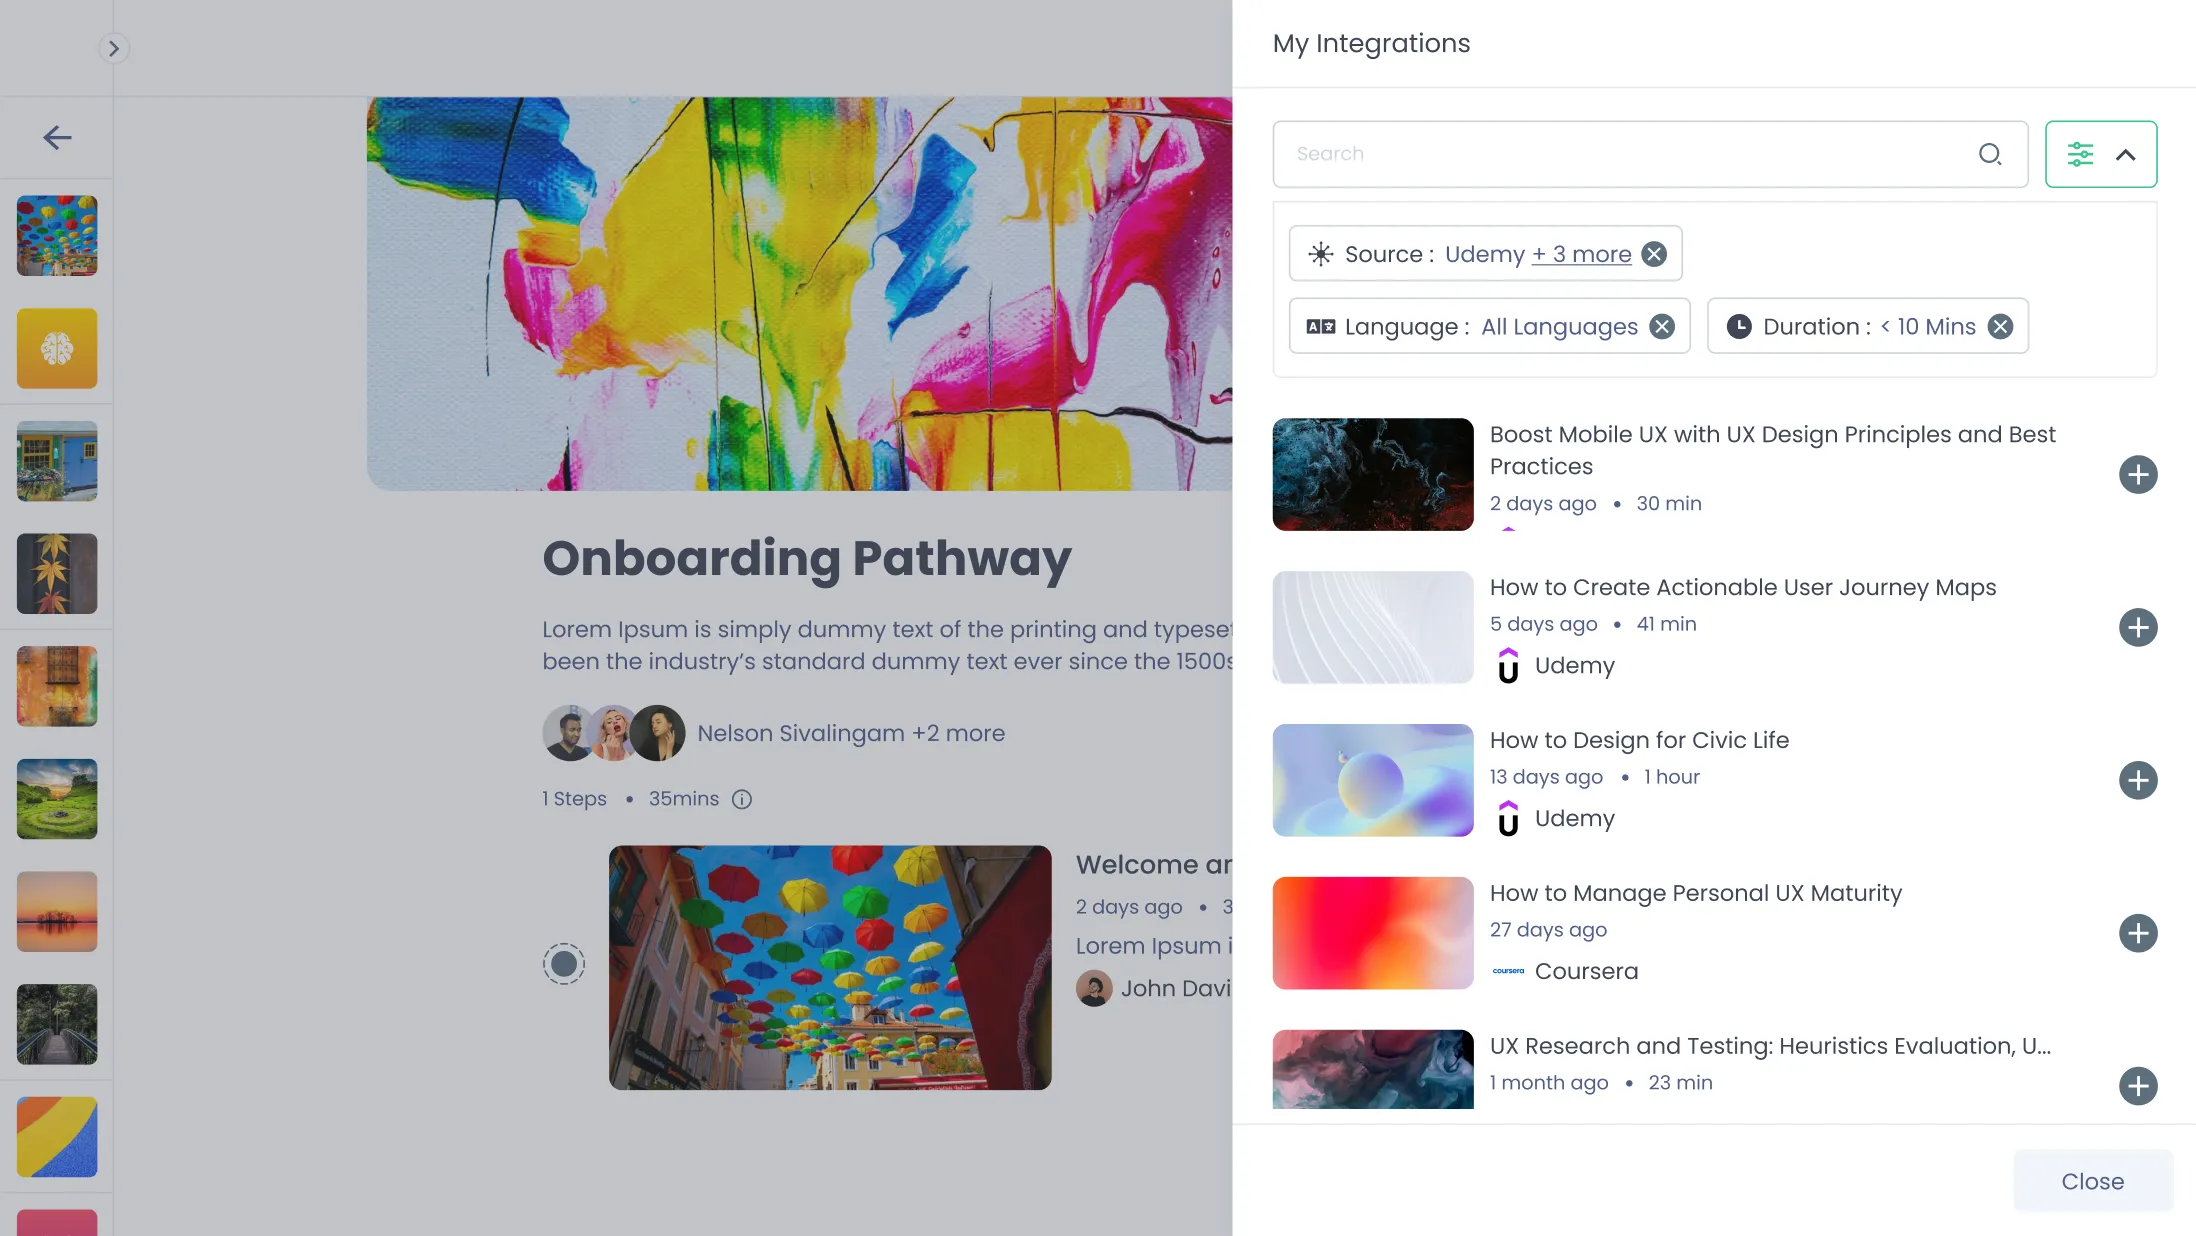The width and height of the screenshot is (2196, 1236).
Task: Remove the Language filter chip
Action: 1662,327
